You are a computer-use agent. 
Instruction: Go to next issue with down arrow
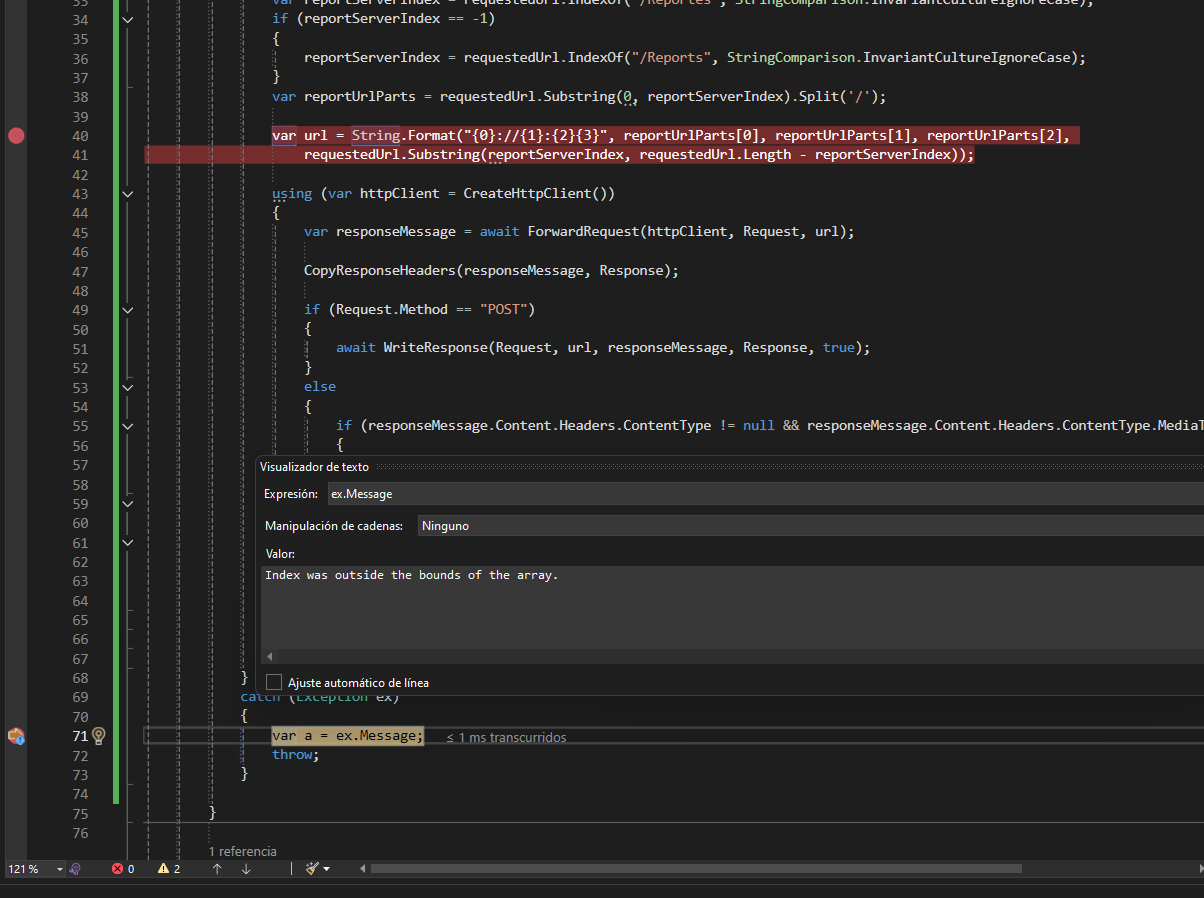(x=246, y=869)
